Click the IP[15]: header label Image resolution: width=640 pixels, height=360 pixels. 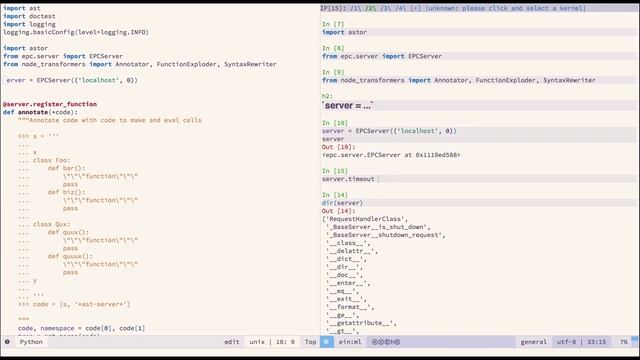tap(333, 8)
